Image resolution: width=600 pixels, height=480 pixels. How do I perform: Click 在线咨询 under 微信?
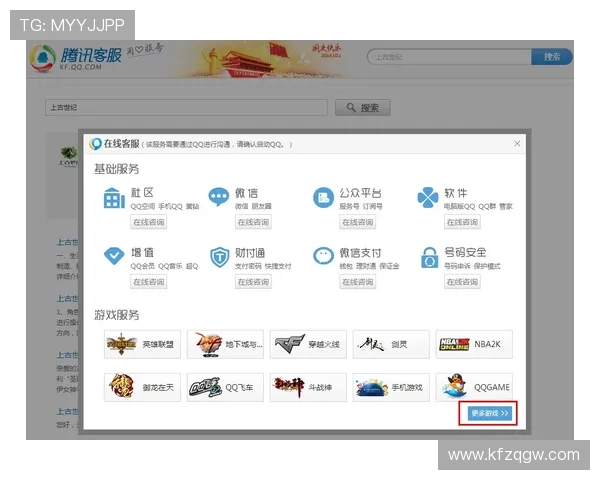pos(253,222)
